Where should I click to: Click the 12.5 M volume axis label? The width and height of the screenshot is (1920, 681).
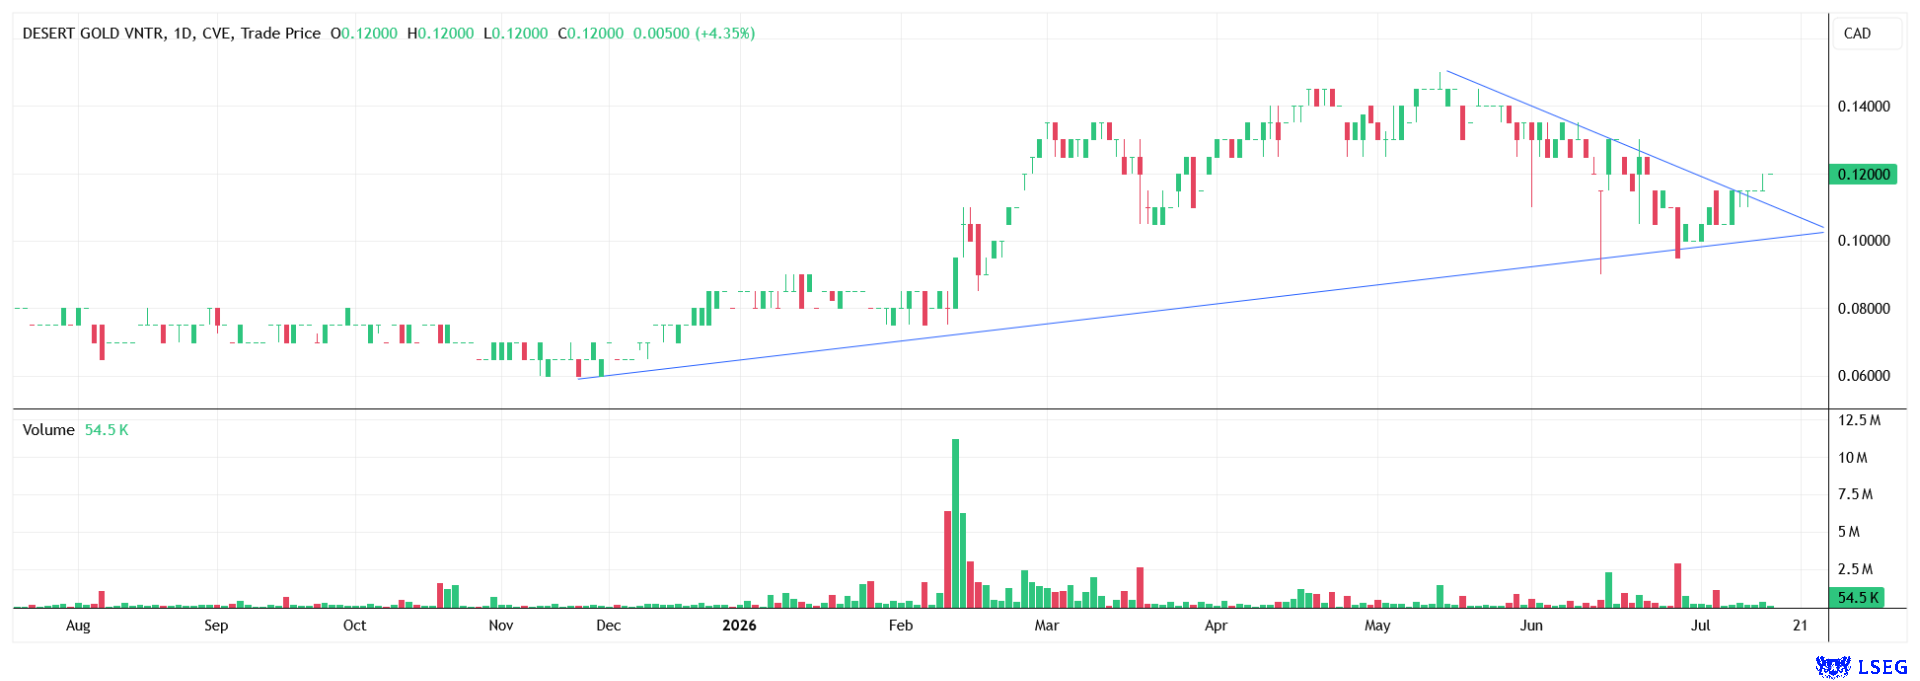pos(1859,420)
